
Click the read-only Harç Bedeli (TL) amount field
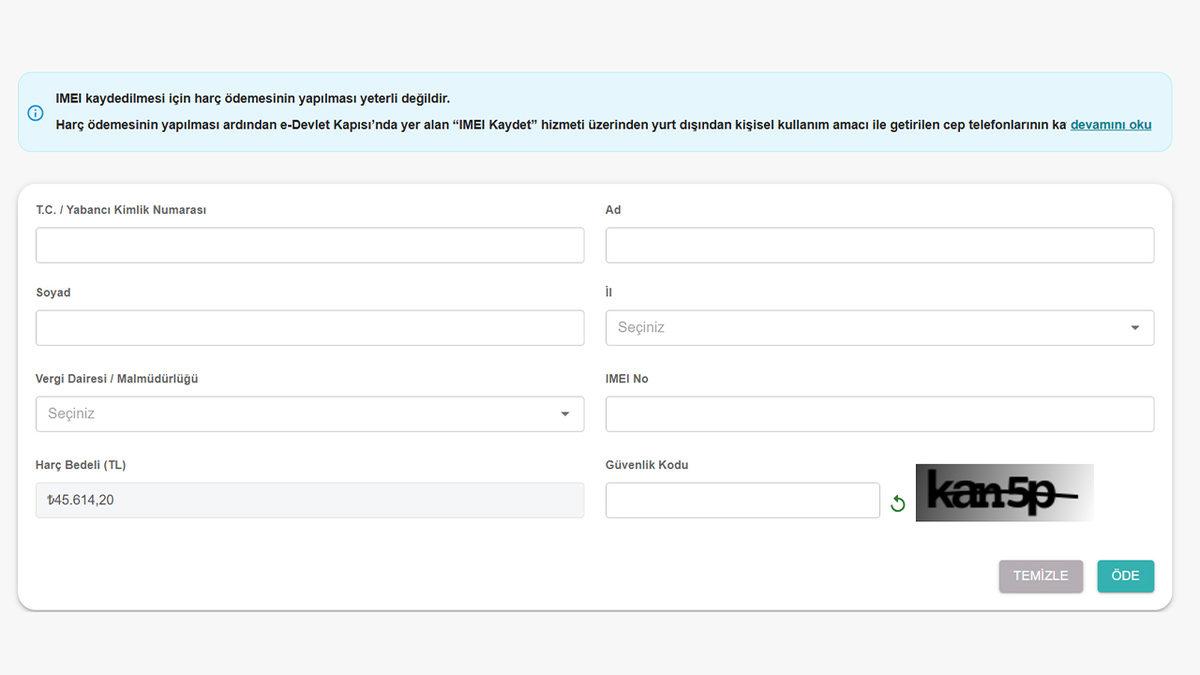[x=310, y=500]
